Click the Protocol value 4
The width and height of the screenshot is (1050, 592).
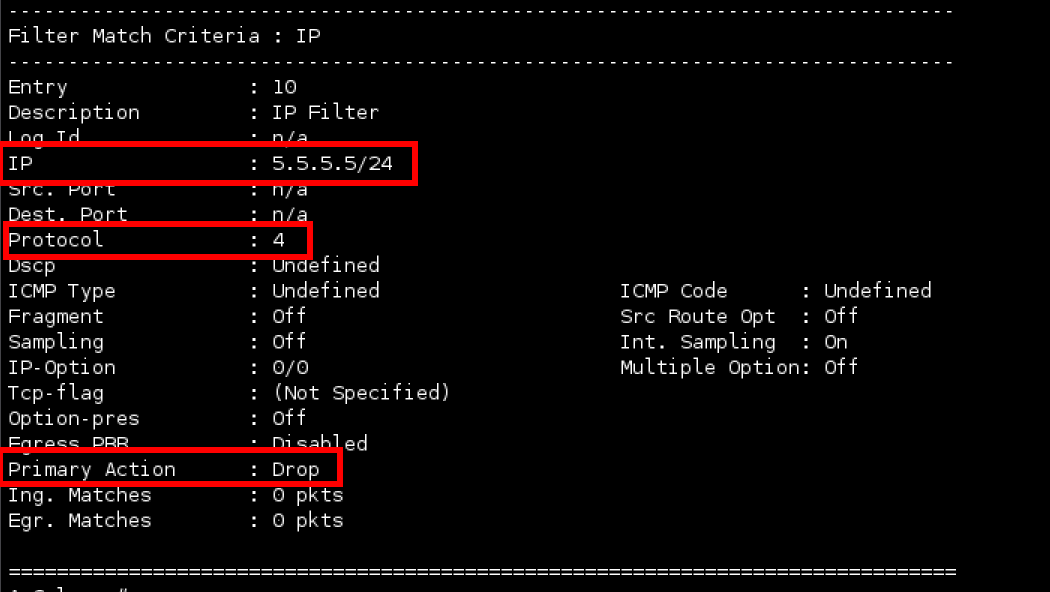click(x=278, y=240)
